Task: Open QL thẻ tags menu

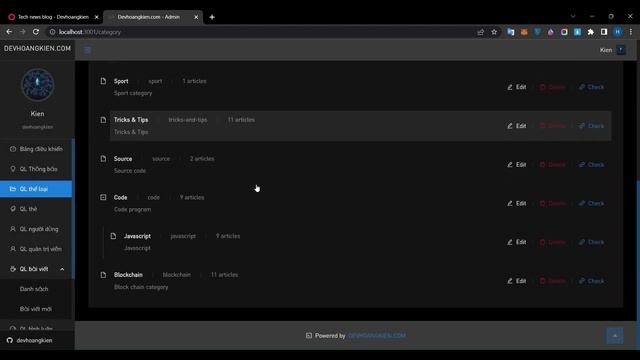Action: tap(36, 209)
